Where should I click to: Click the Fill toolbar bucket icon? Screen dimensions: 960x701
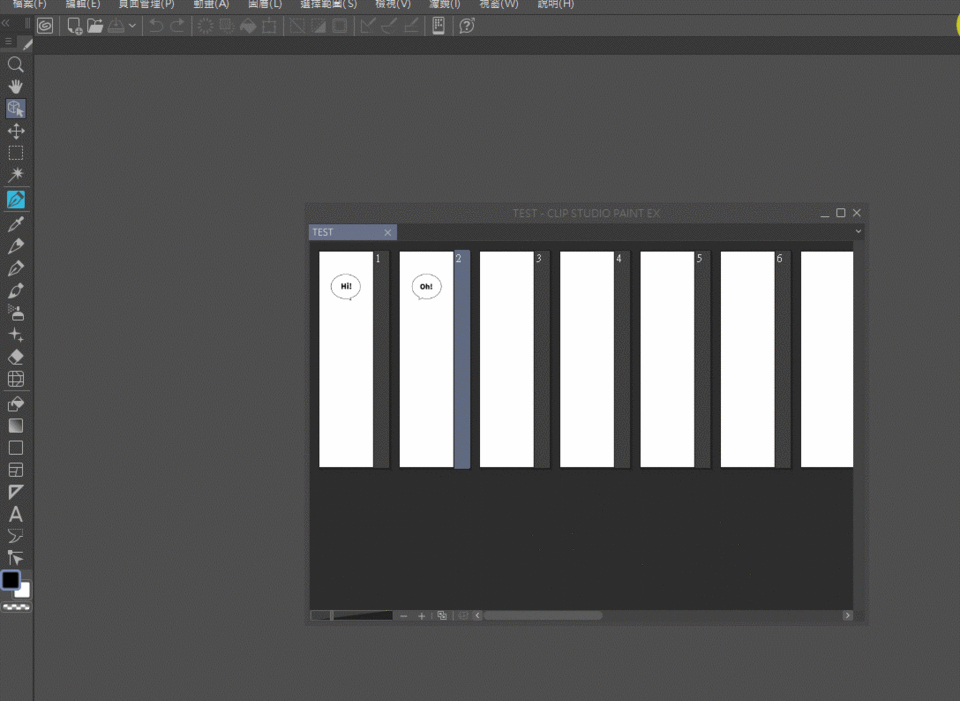pyautogui.click(x=248, y=26)
